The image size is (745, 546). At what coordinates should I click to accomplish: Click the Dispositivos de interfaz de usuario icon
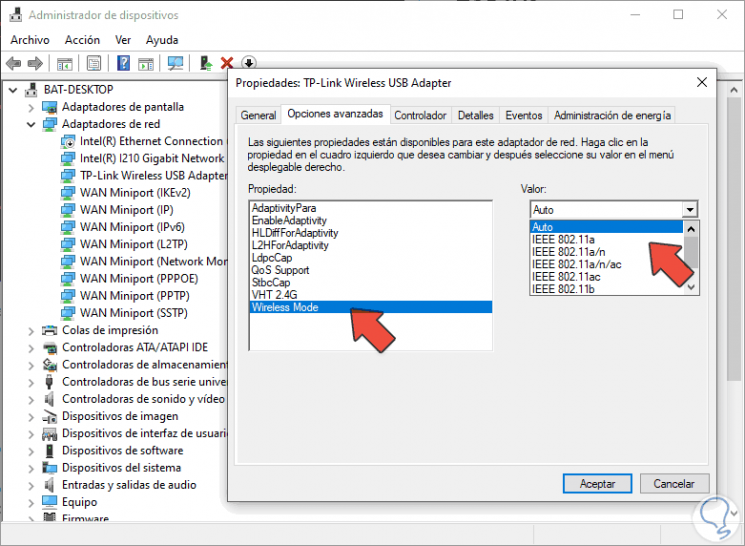(x=49, y=433)
